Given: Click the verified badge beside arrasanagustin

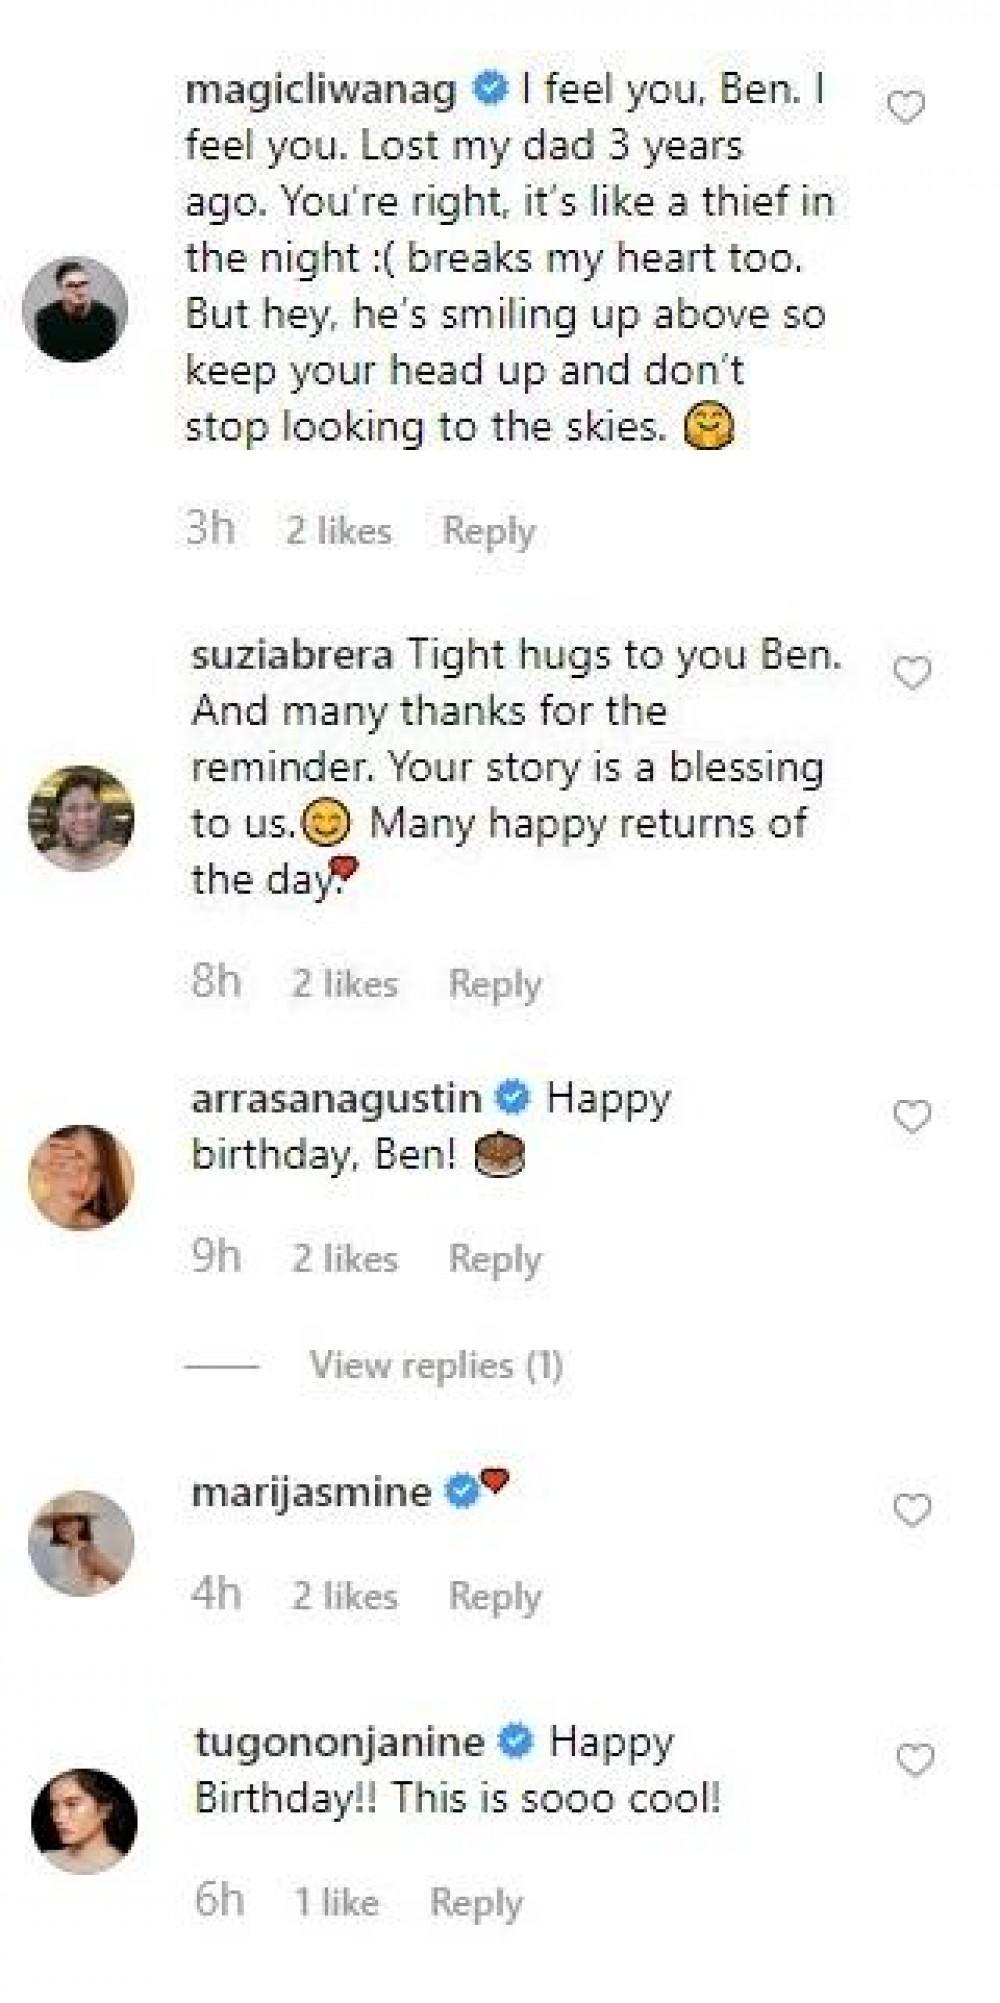Looking at the screenshot, I should 513,1098.
